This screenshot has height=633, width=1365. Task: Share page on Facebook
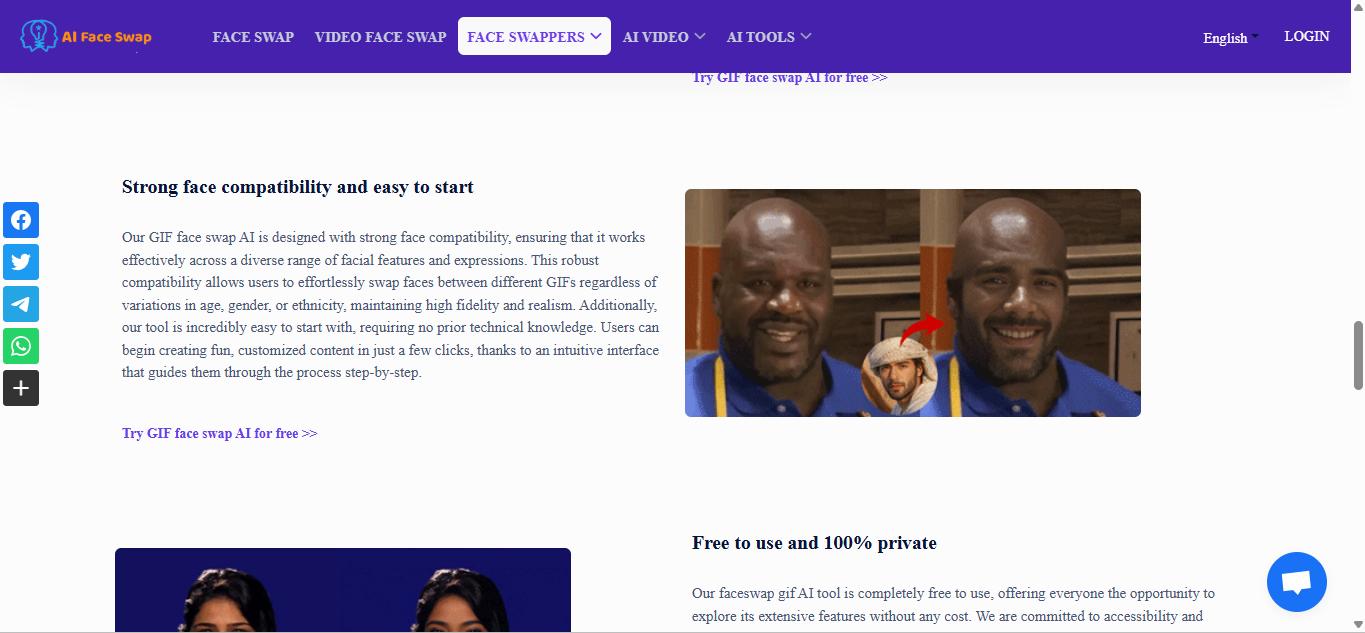[21, 220]
